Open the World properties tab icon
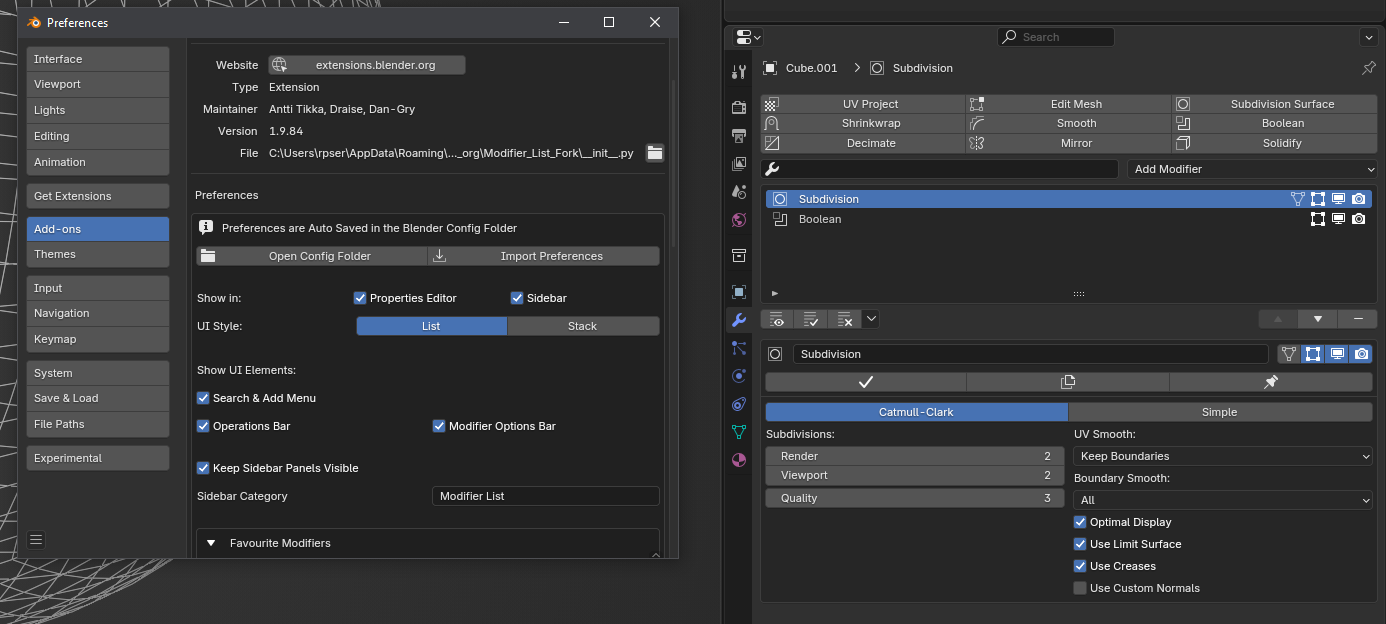This screenshot has height=624, width=1386. tap(739, 219)
